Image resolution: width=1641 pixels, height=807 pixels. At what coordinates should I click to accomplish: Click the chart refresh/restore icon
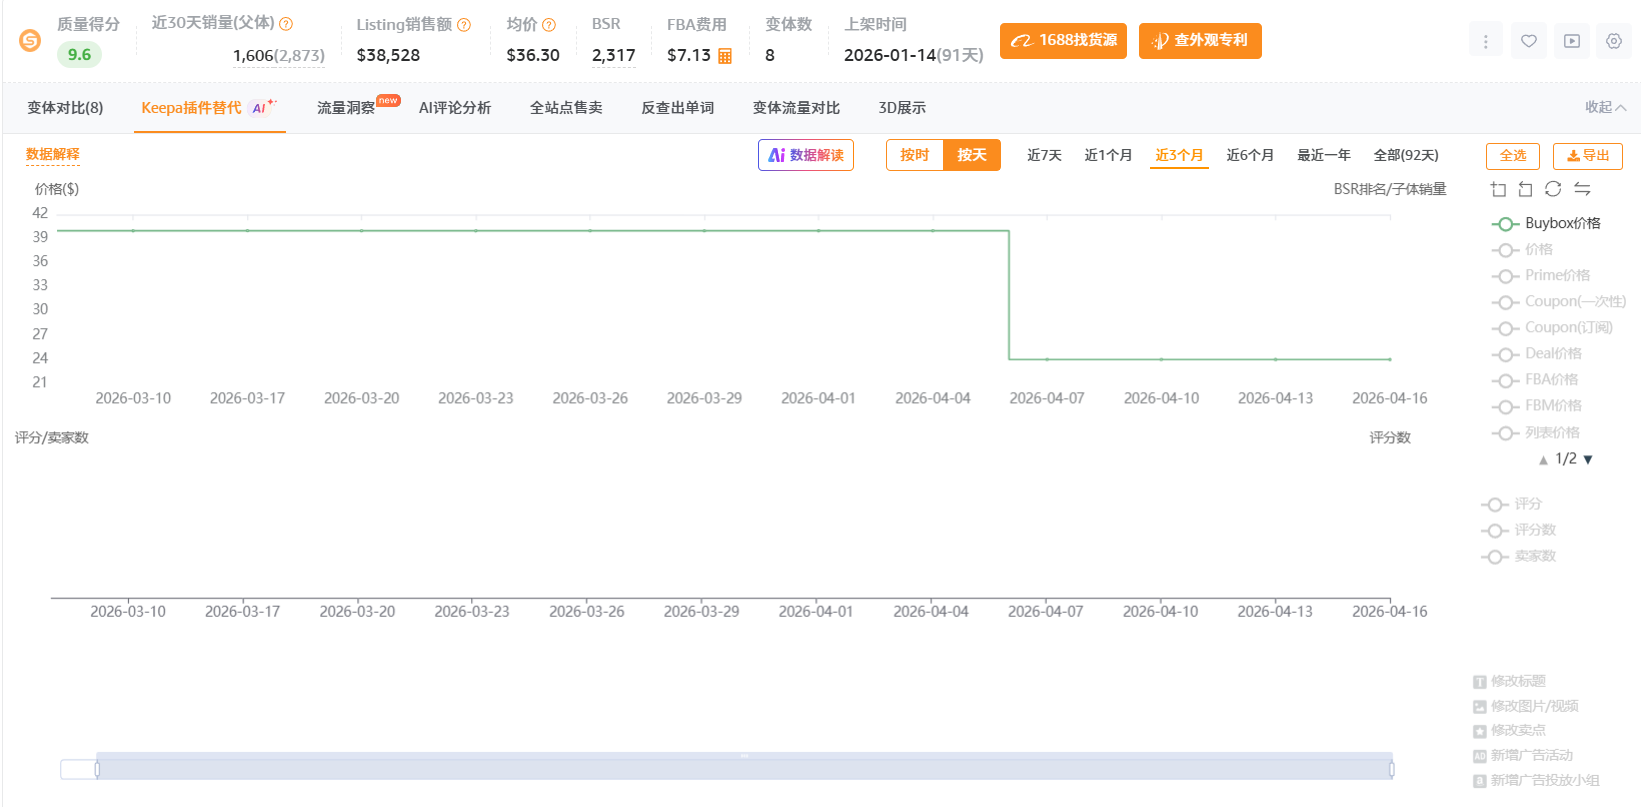[x=1553, y=189]
